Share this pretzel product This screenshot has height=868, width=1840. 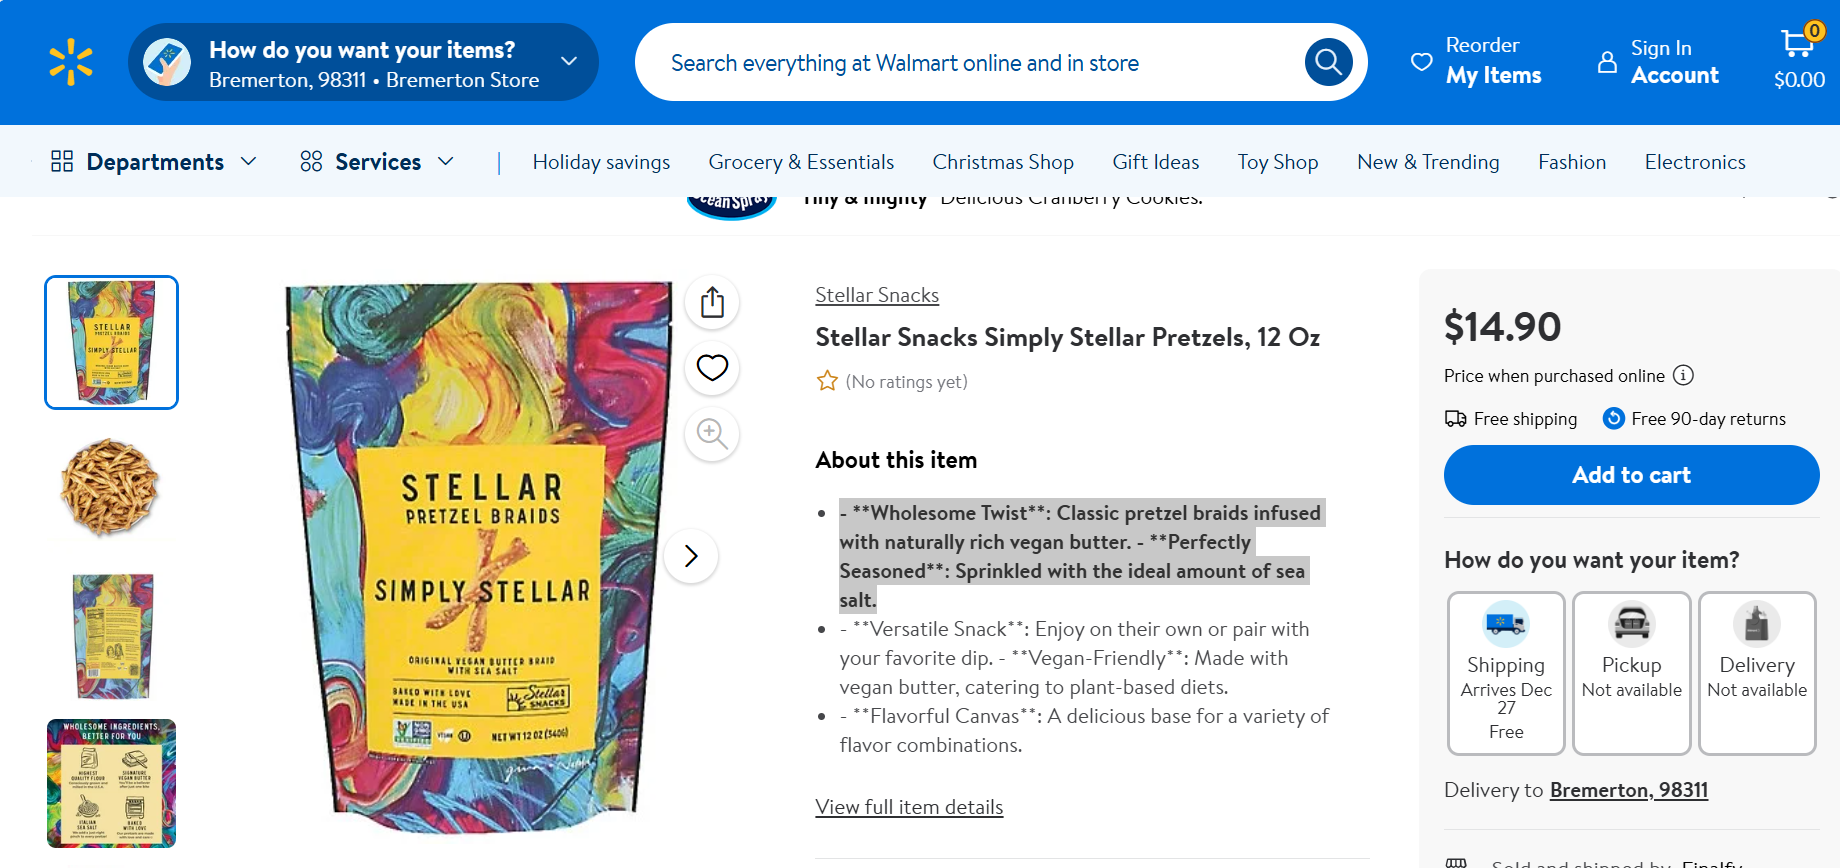712,302
